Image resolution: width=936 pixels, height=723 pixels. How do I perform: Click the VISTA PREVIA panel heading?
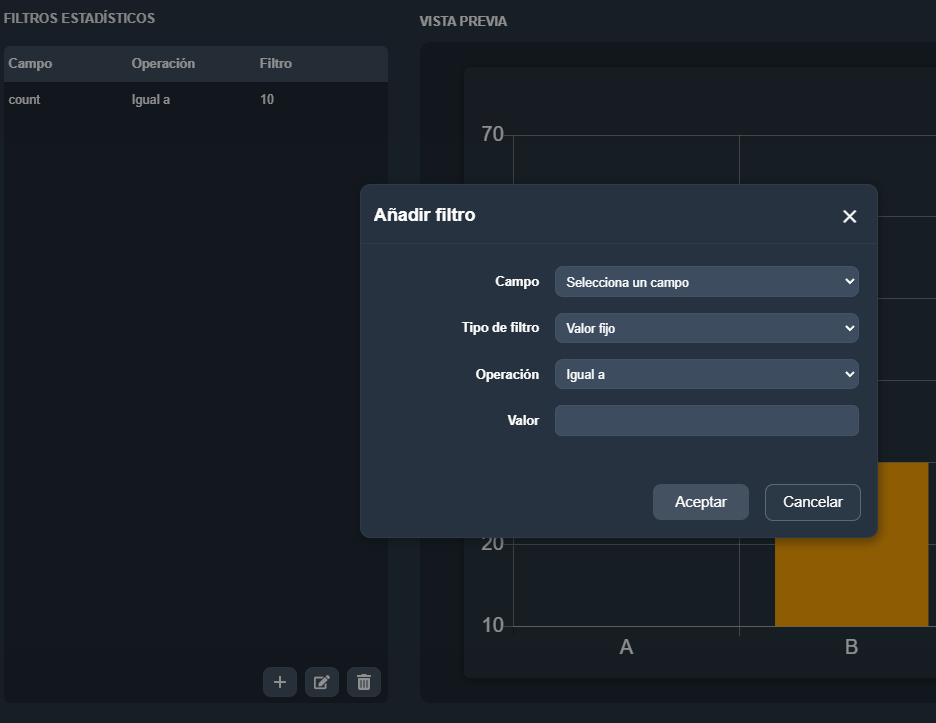click(463, 21)
